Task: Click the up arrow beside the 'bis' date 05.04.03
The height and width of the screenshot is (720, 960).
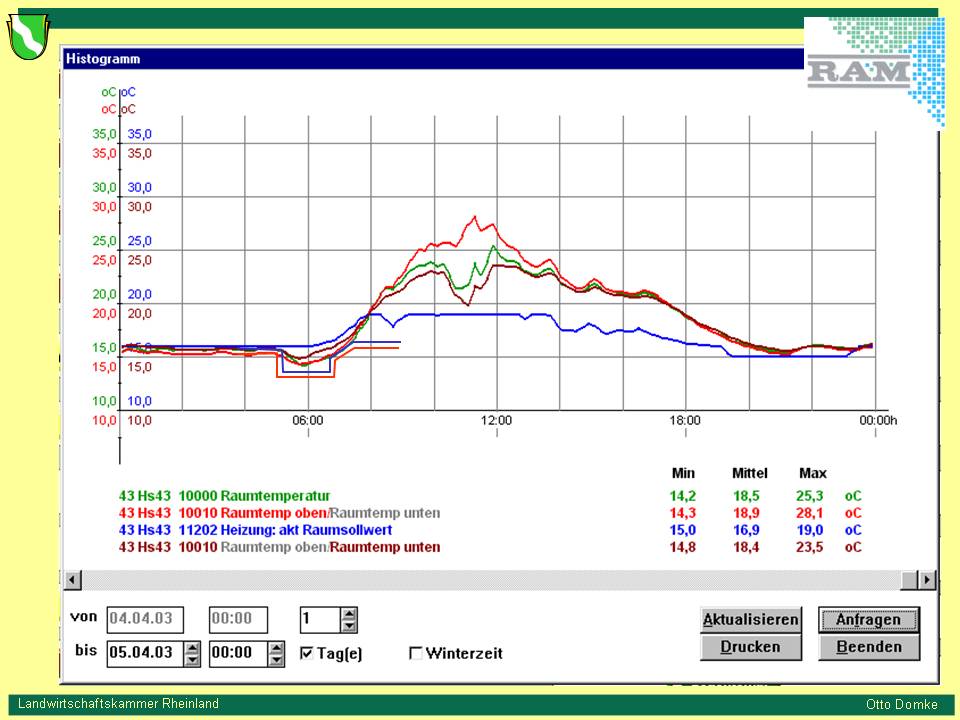Action: pos(192,648)
